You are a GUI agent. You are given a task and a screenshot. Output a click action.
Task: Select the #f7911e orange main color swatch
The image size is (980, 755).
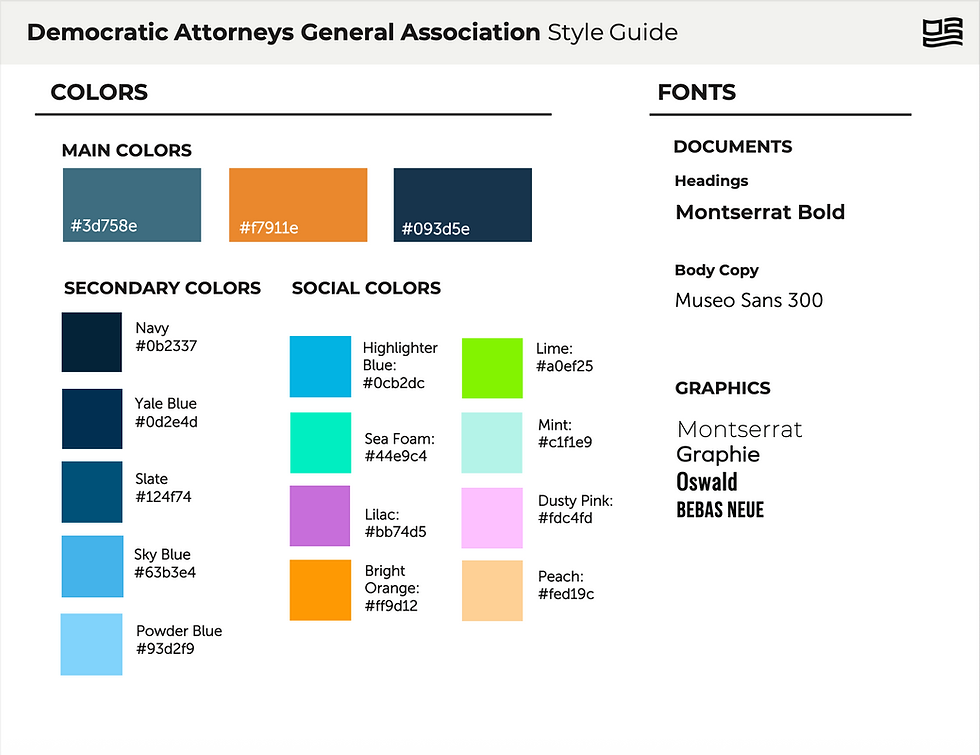[x=298, y=205]
